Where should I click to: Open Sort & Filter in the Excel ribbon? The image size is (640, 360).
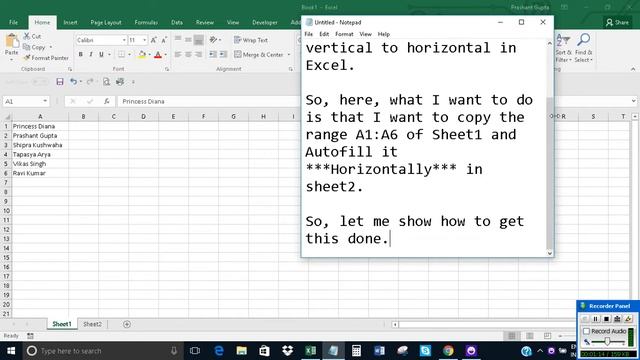pos(563,48)
